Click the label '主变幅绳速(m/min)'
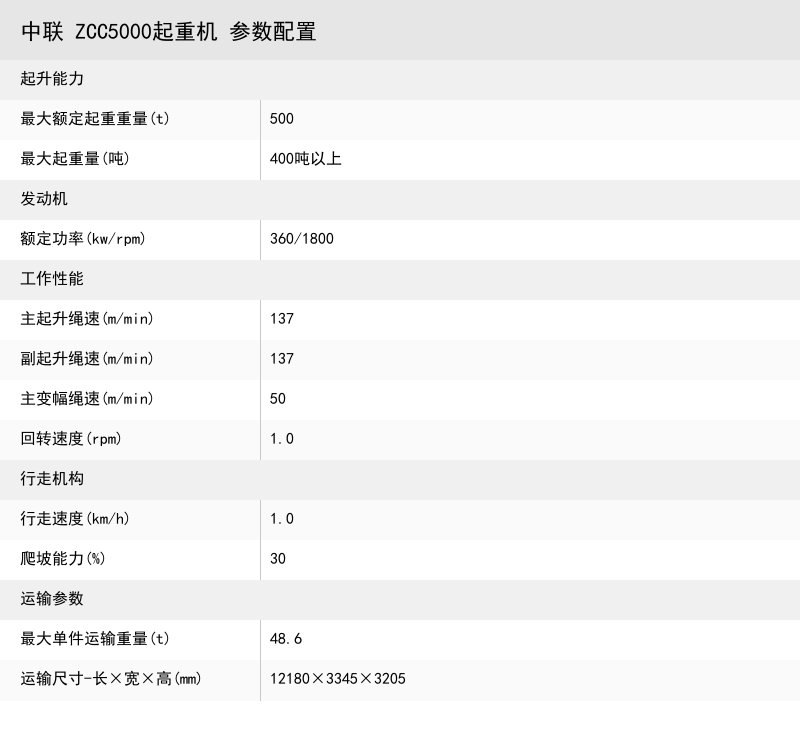 coord(87,399)
